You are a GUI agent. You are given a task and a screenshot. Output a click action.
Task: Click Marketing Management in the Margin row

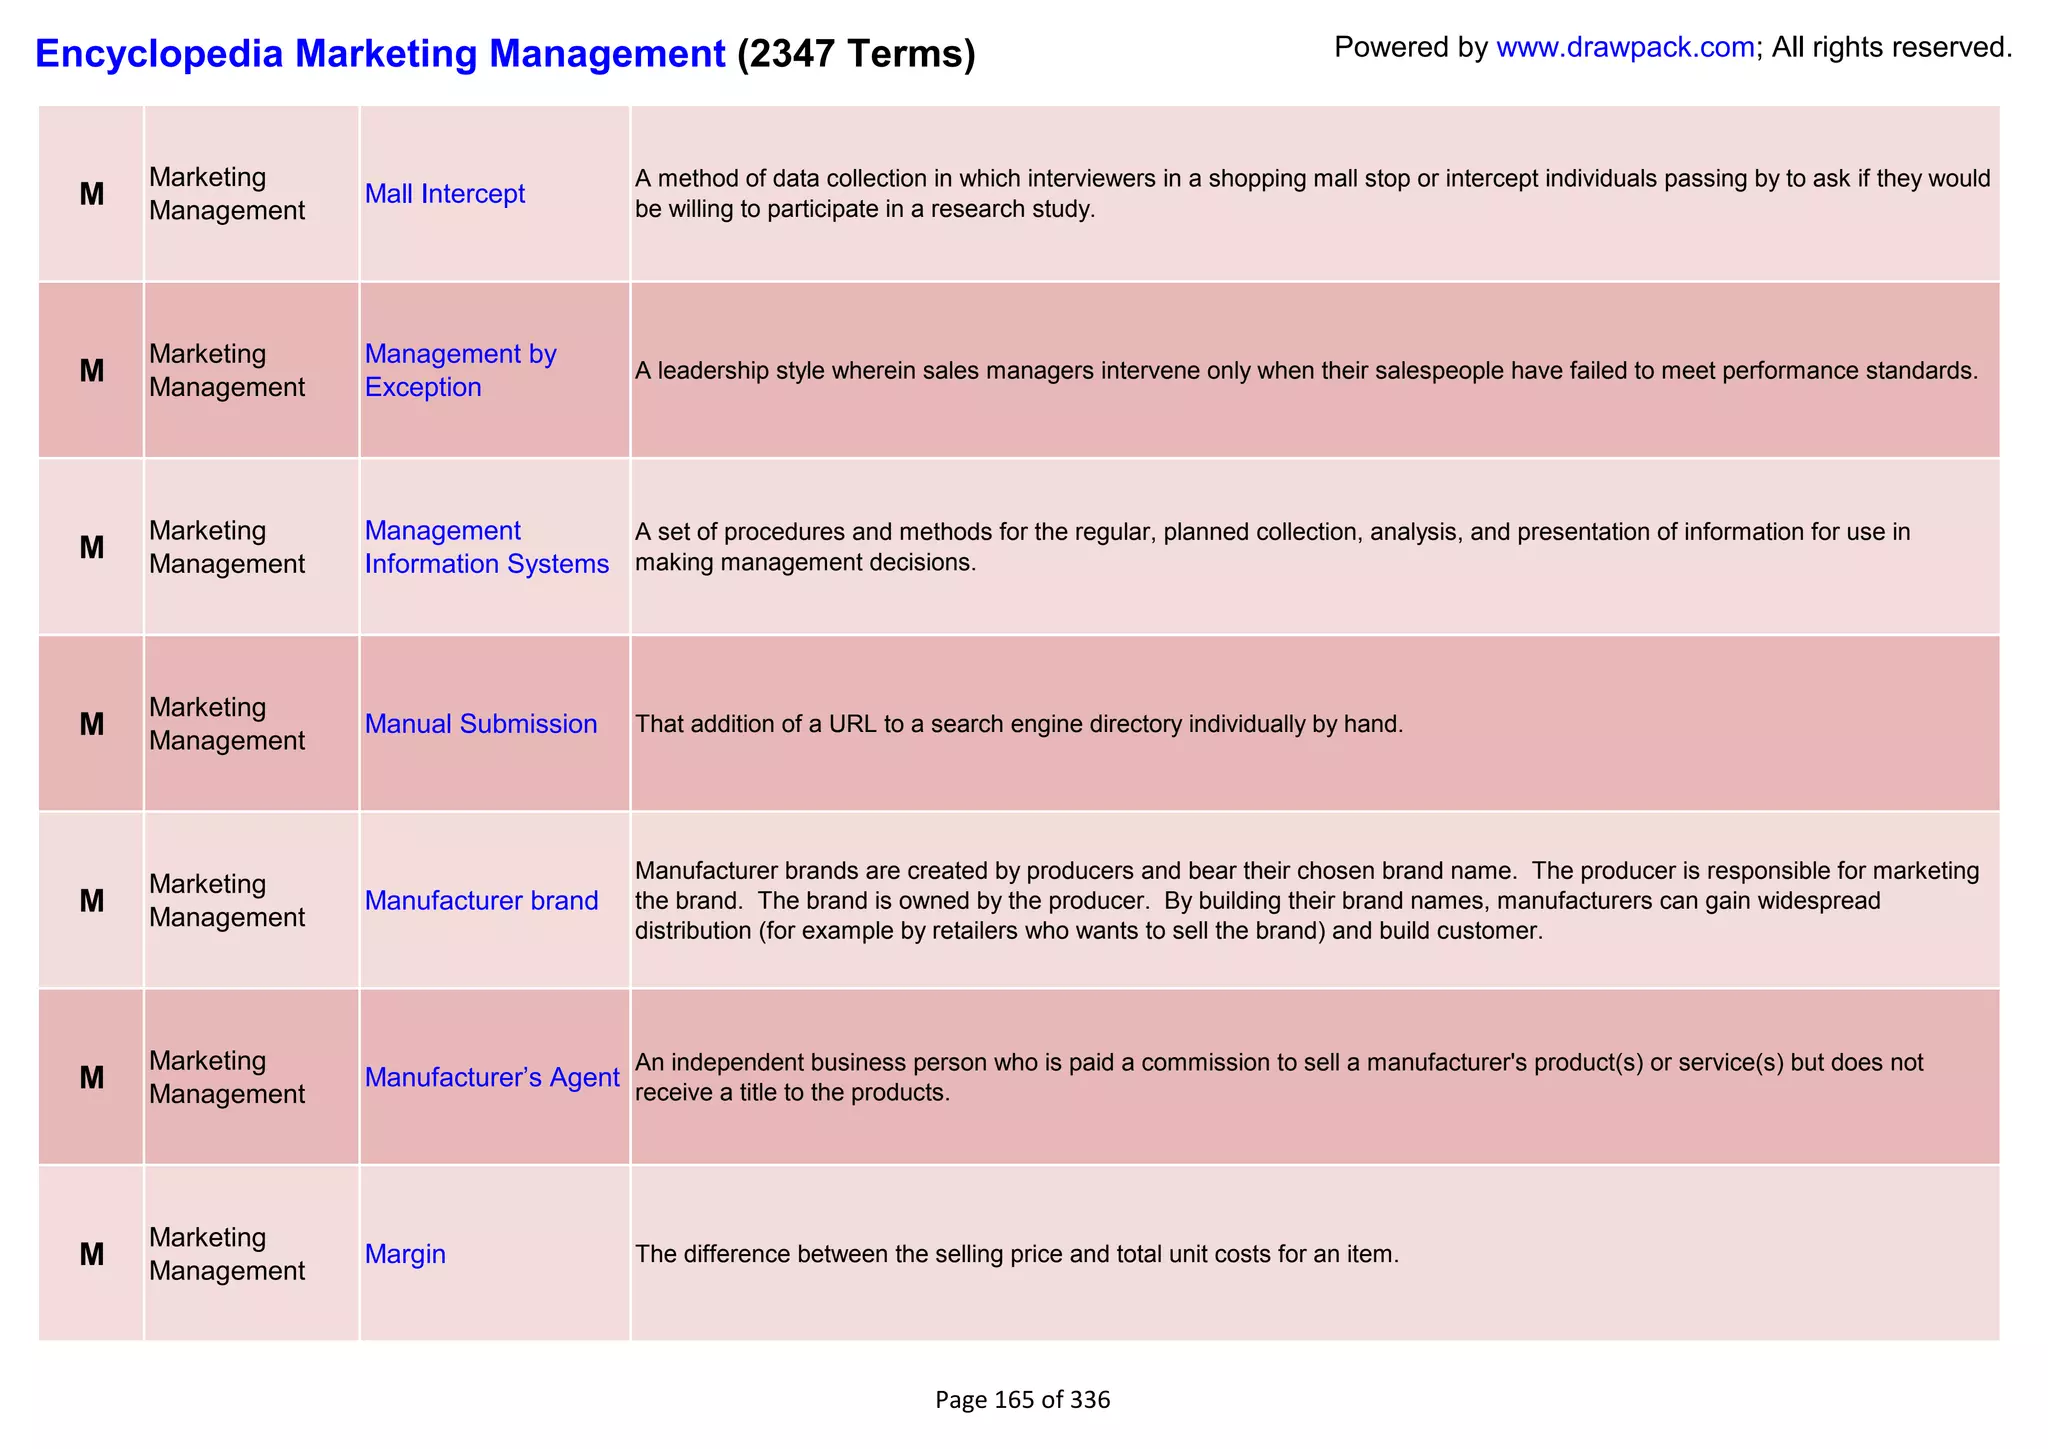[x=227, y=1254]
